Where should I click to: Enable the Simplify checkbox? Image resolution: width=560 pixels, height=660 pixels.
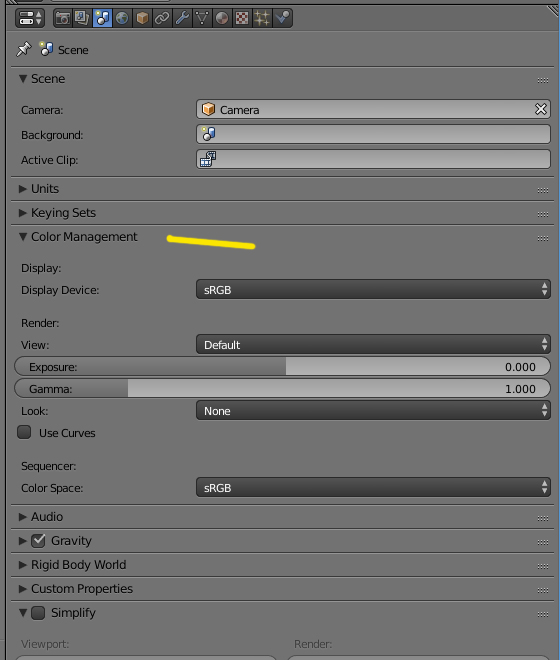(38, 613)
